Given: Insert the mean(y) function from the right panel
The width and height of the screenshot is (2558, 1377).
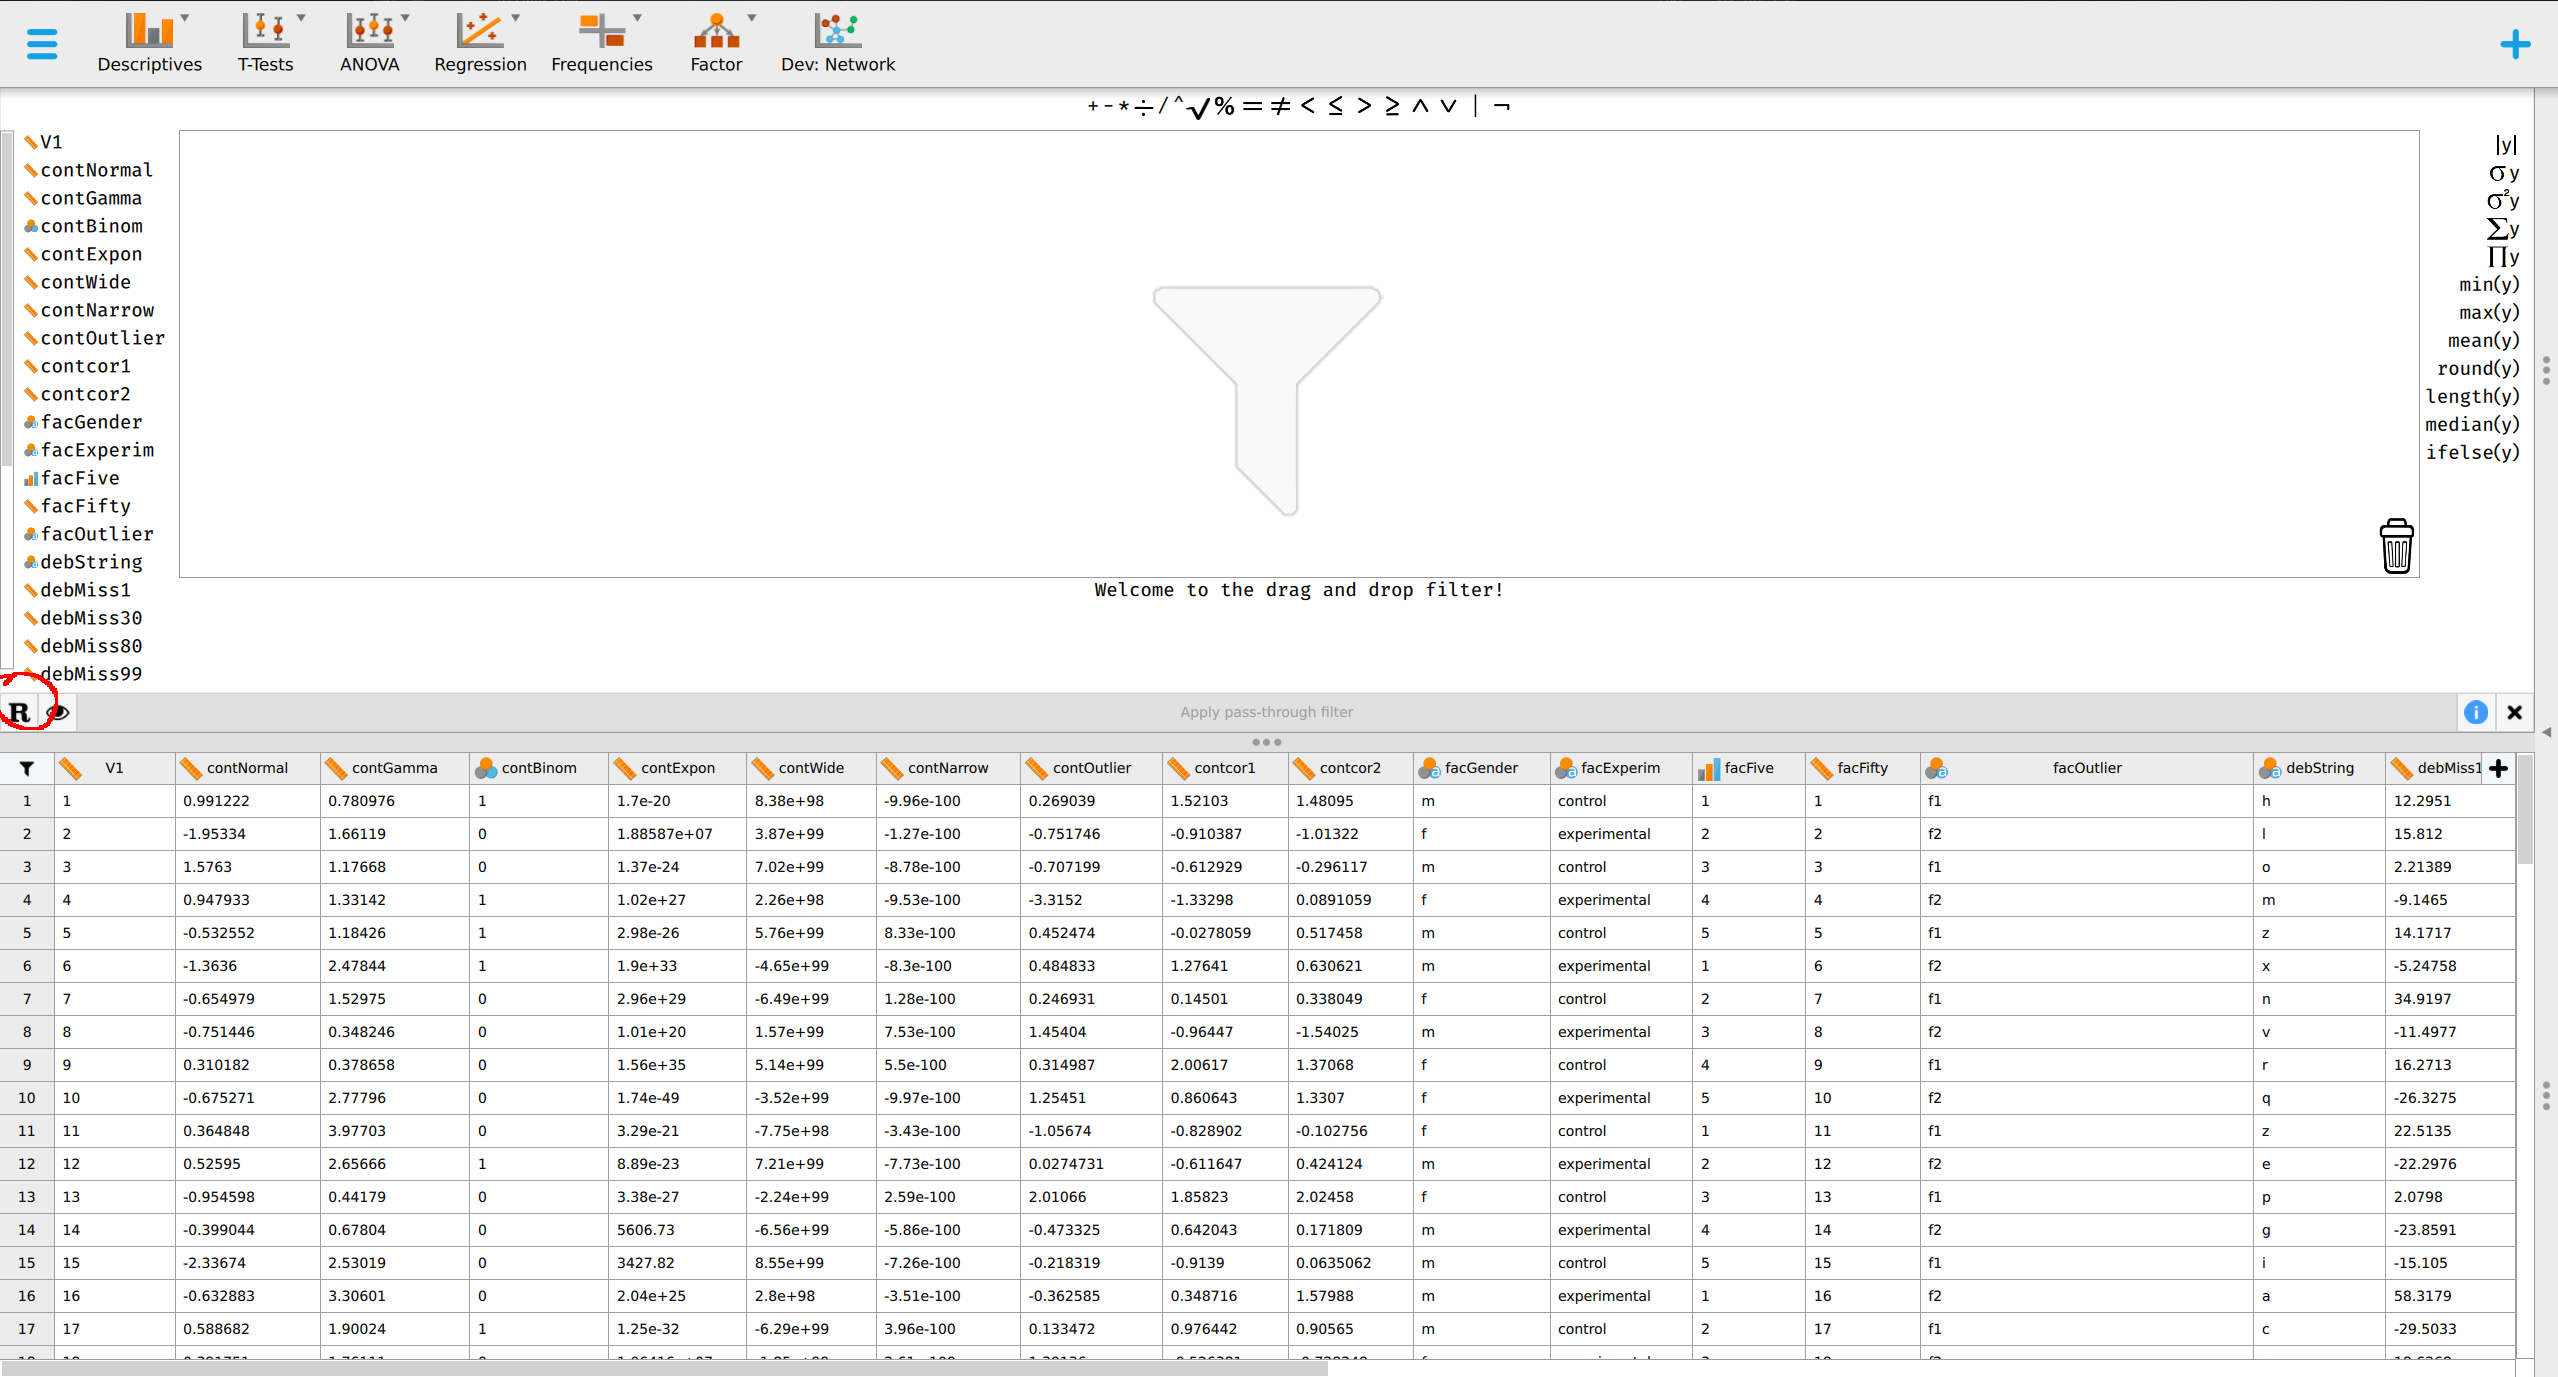Looking at the screenshot, I should [x=2484, y=340].
